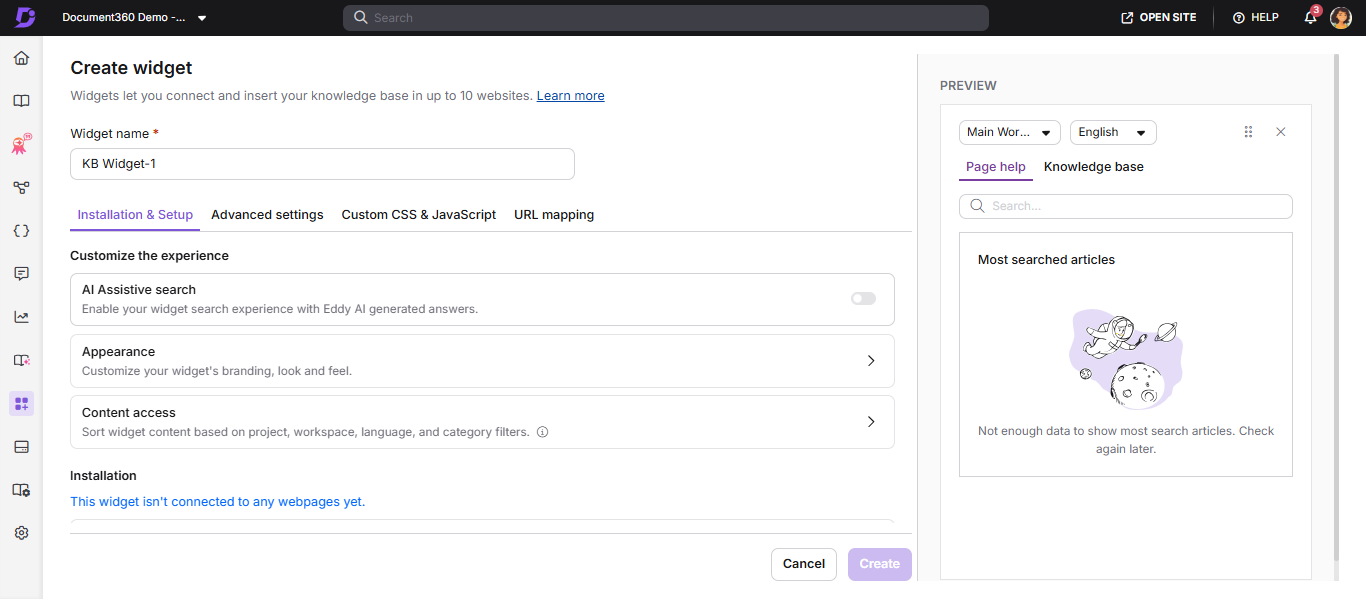Click the HELP text button
The height and width of the screenshot is (599, 1366).
coord(1265,18)
